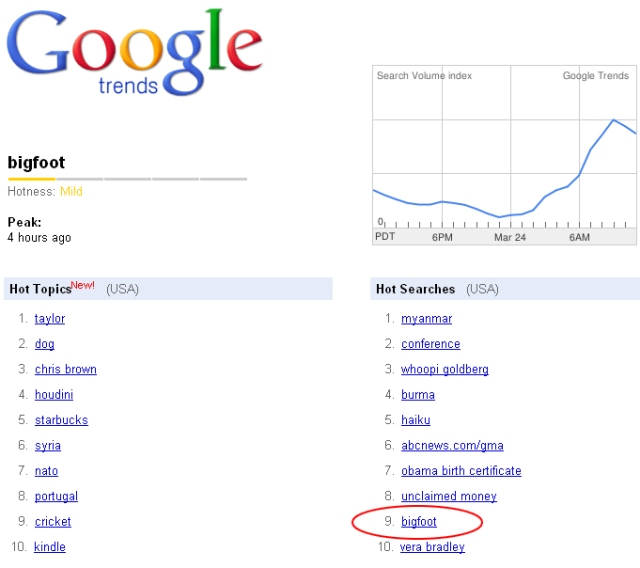Click the Search Volume index chart

(x=504, y=155)
